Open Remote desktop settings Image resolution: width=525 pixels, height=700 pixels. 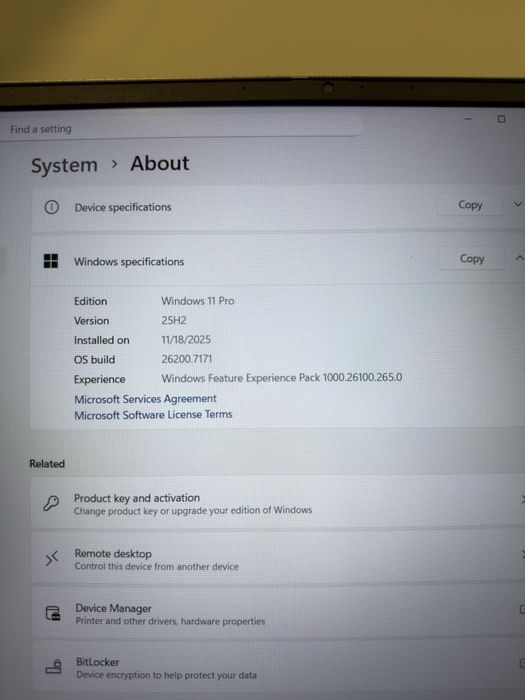coord(278,558)
